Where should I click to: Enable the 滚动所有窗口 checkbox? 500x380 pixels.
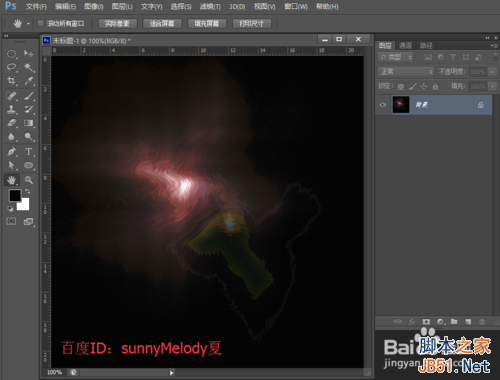[41, 23]
